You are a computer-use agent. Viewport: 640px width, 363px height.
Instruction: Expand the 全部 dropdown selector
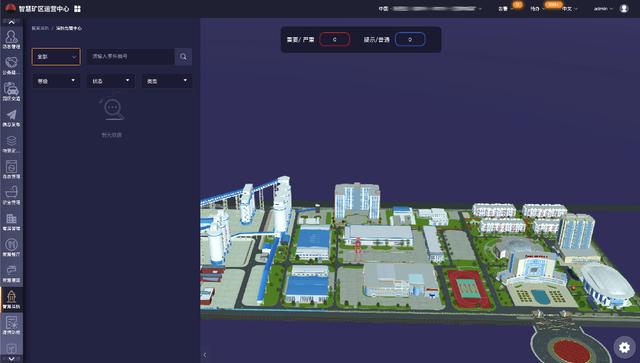(x=56, y=57)
